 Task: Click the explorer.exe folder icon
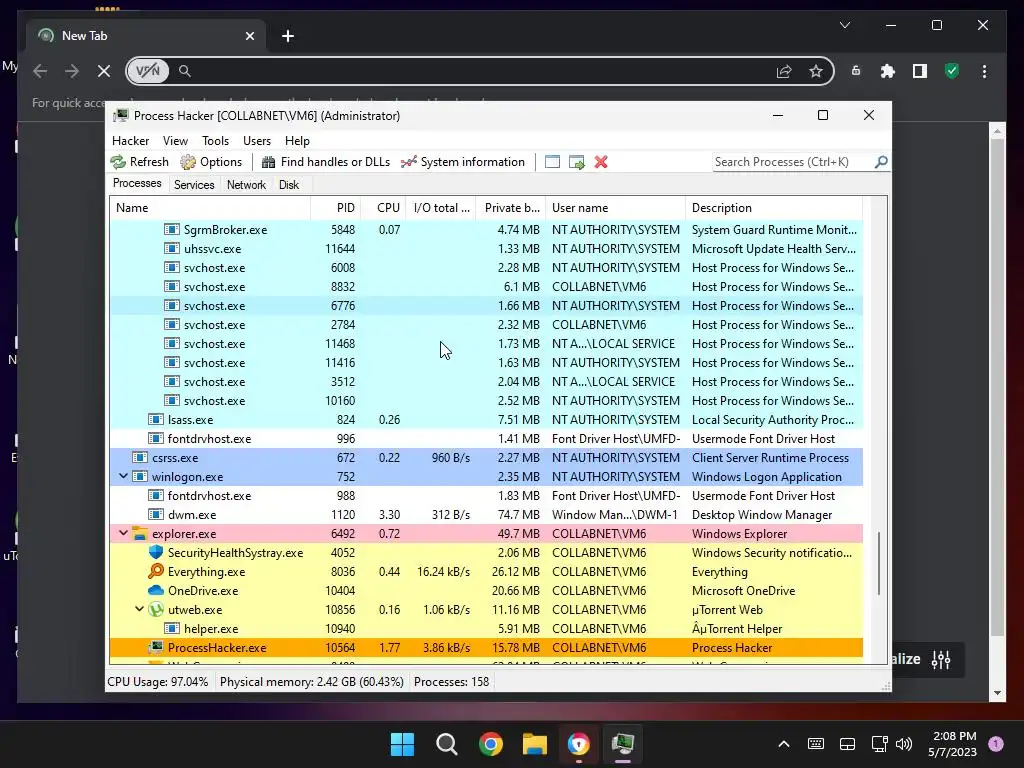[x=140, y=534]
